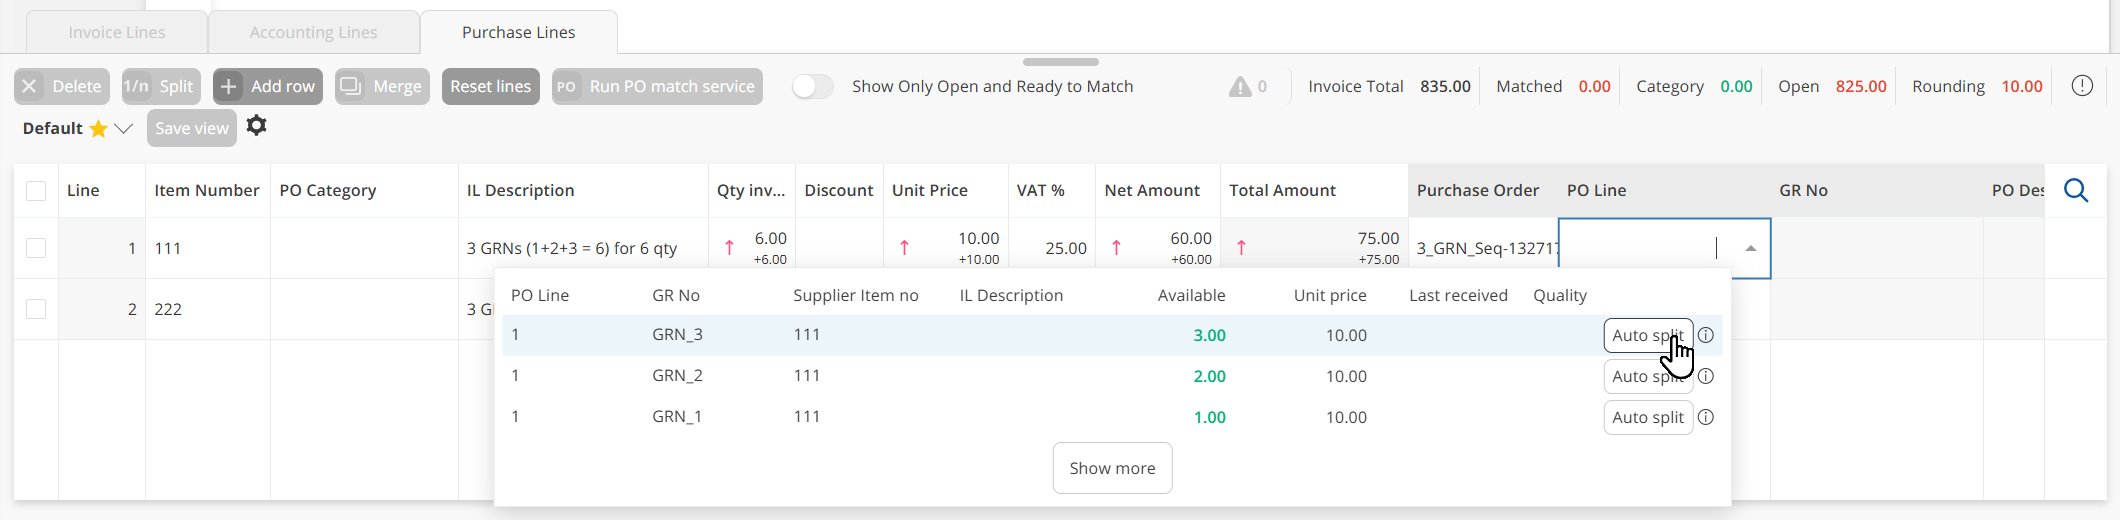2120x520 pixels.
Task: Check the select-all checkbox in table header
Action: [x=36, y=191]
